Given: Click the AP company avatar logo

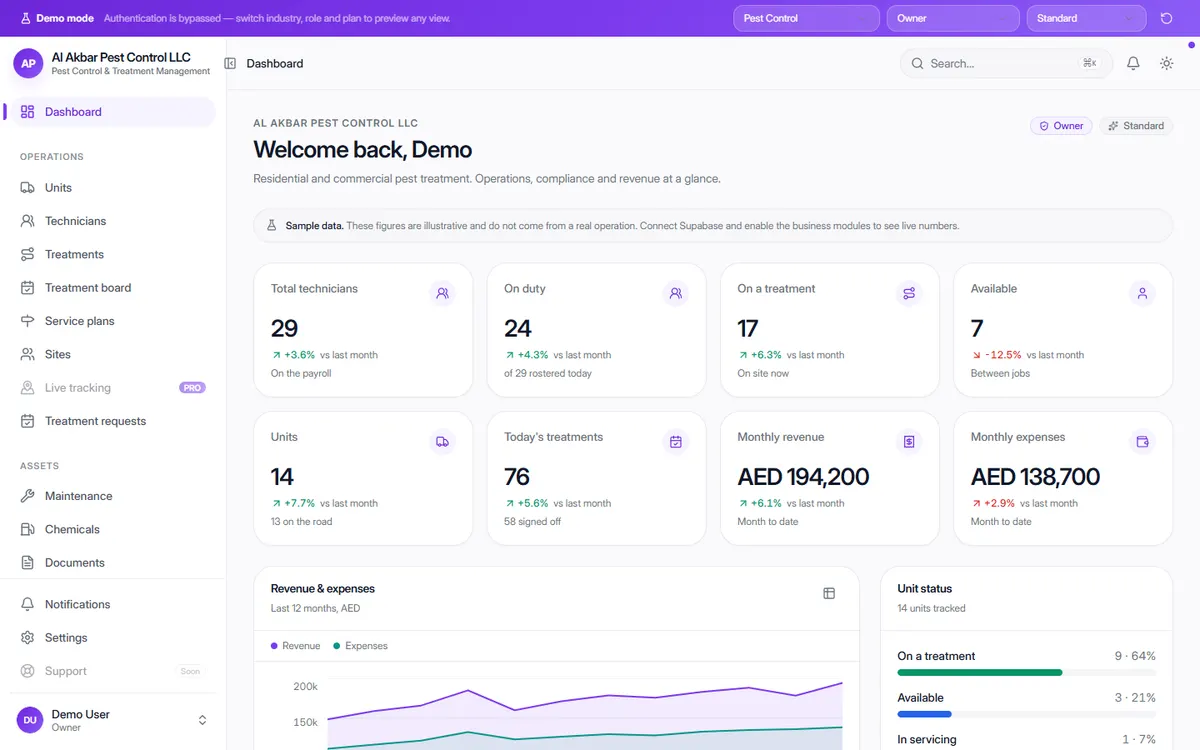Looking at the screenshot, I should (28, 63).
